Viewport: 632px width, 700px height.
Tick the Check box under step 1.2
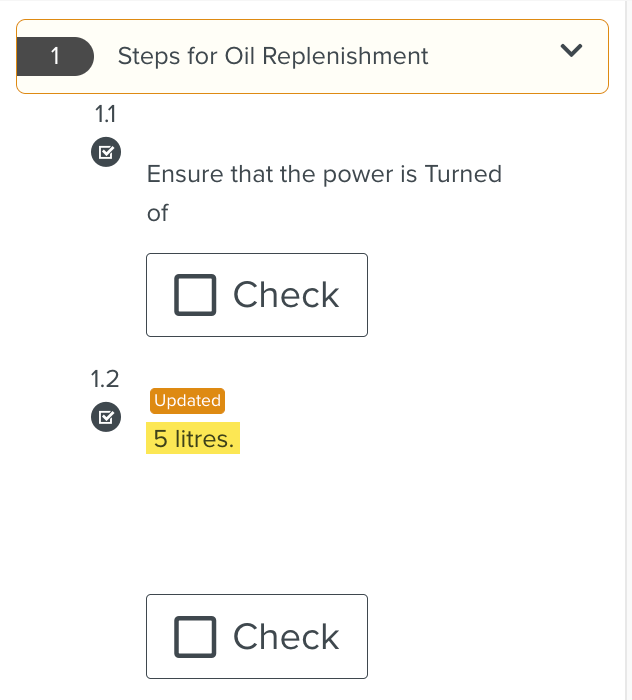[x=196, y=636]
